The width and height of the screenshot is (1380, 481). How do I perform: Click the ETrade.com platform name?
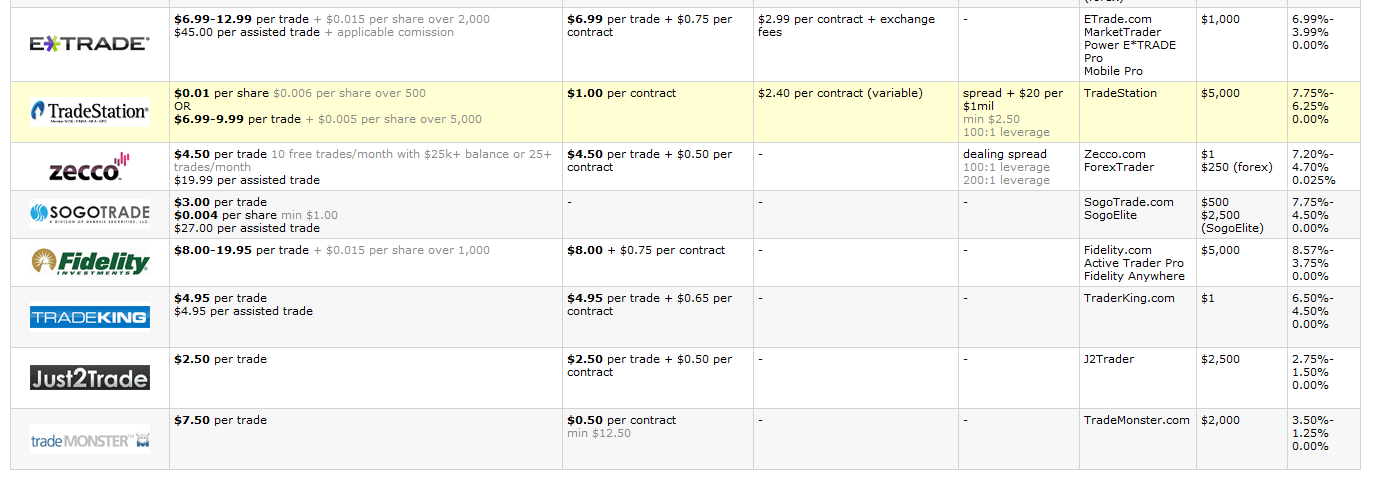[x=1117, y=19]
